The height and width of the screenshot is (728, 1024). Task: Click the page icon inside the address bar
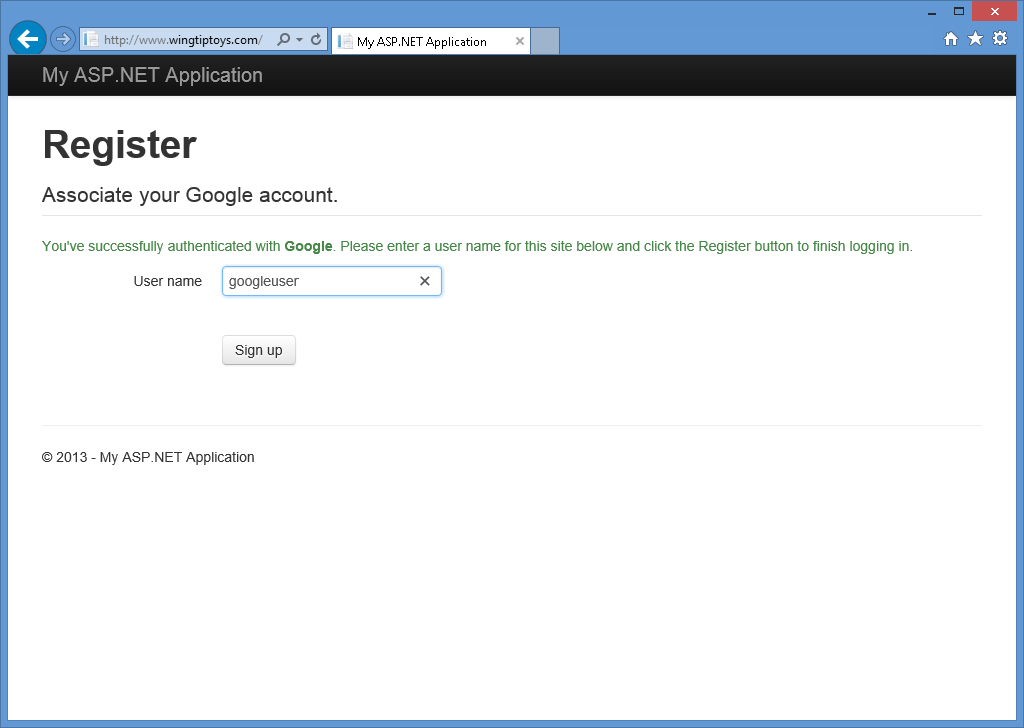coord(91,38)
